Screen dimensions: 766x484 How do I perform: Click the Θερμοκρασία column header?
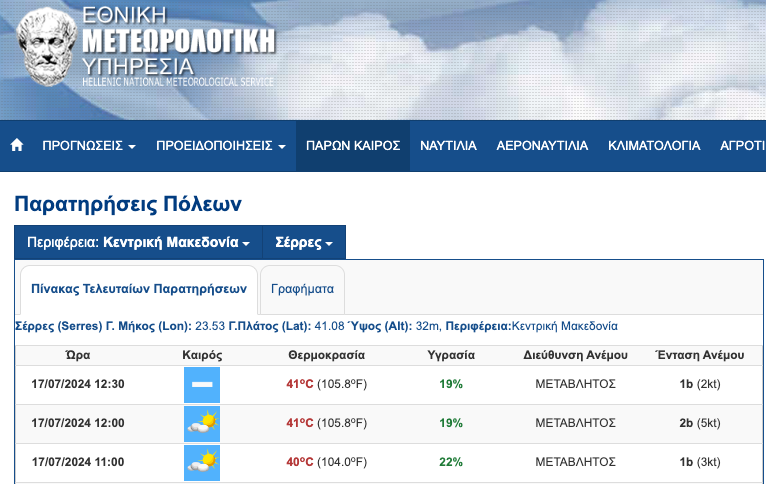click(x=326, y=355)
